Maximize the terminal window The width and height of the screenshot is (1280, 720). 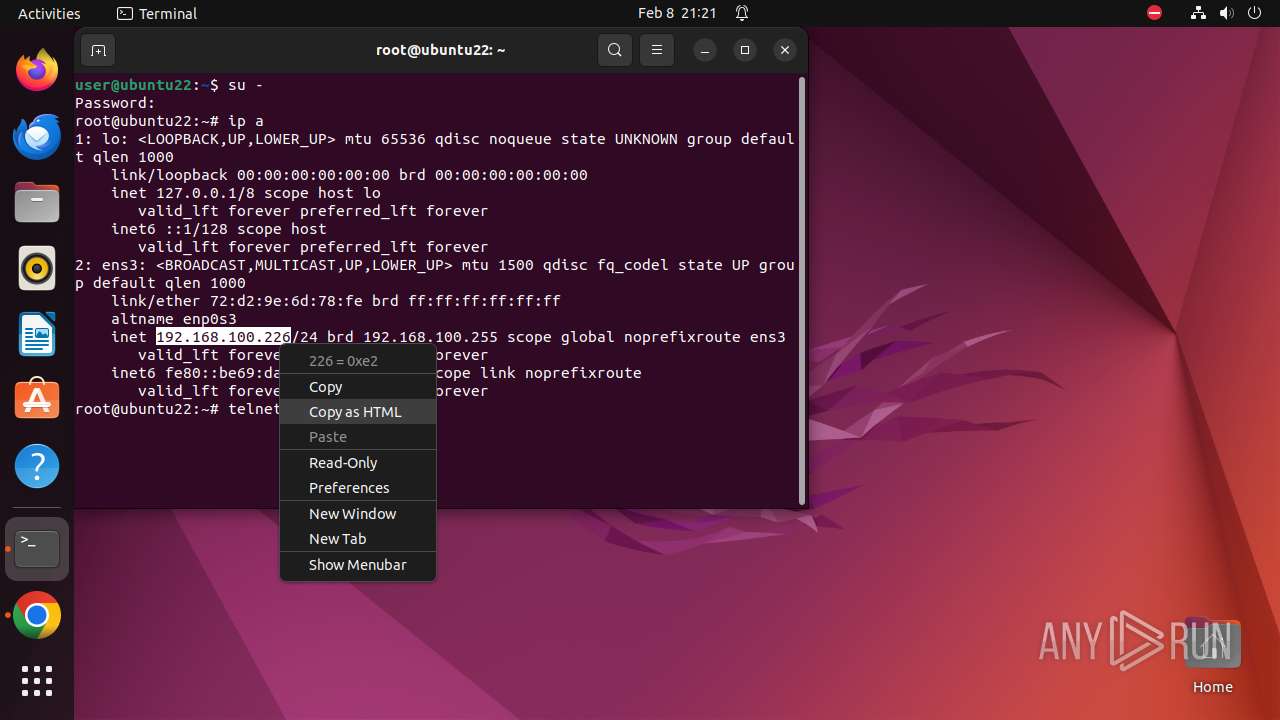745,50
